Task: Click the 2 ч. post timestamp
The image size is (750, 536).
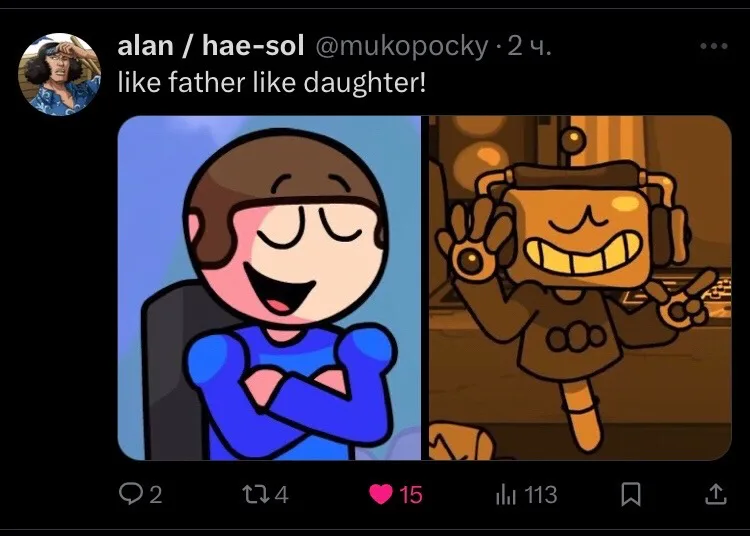Action: (529, 47)
